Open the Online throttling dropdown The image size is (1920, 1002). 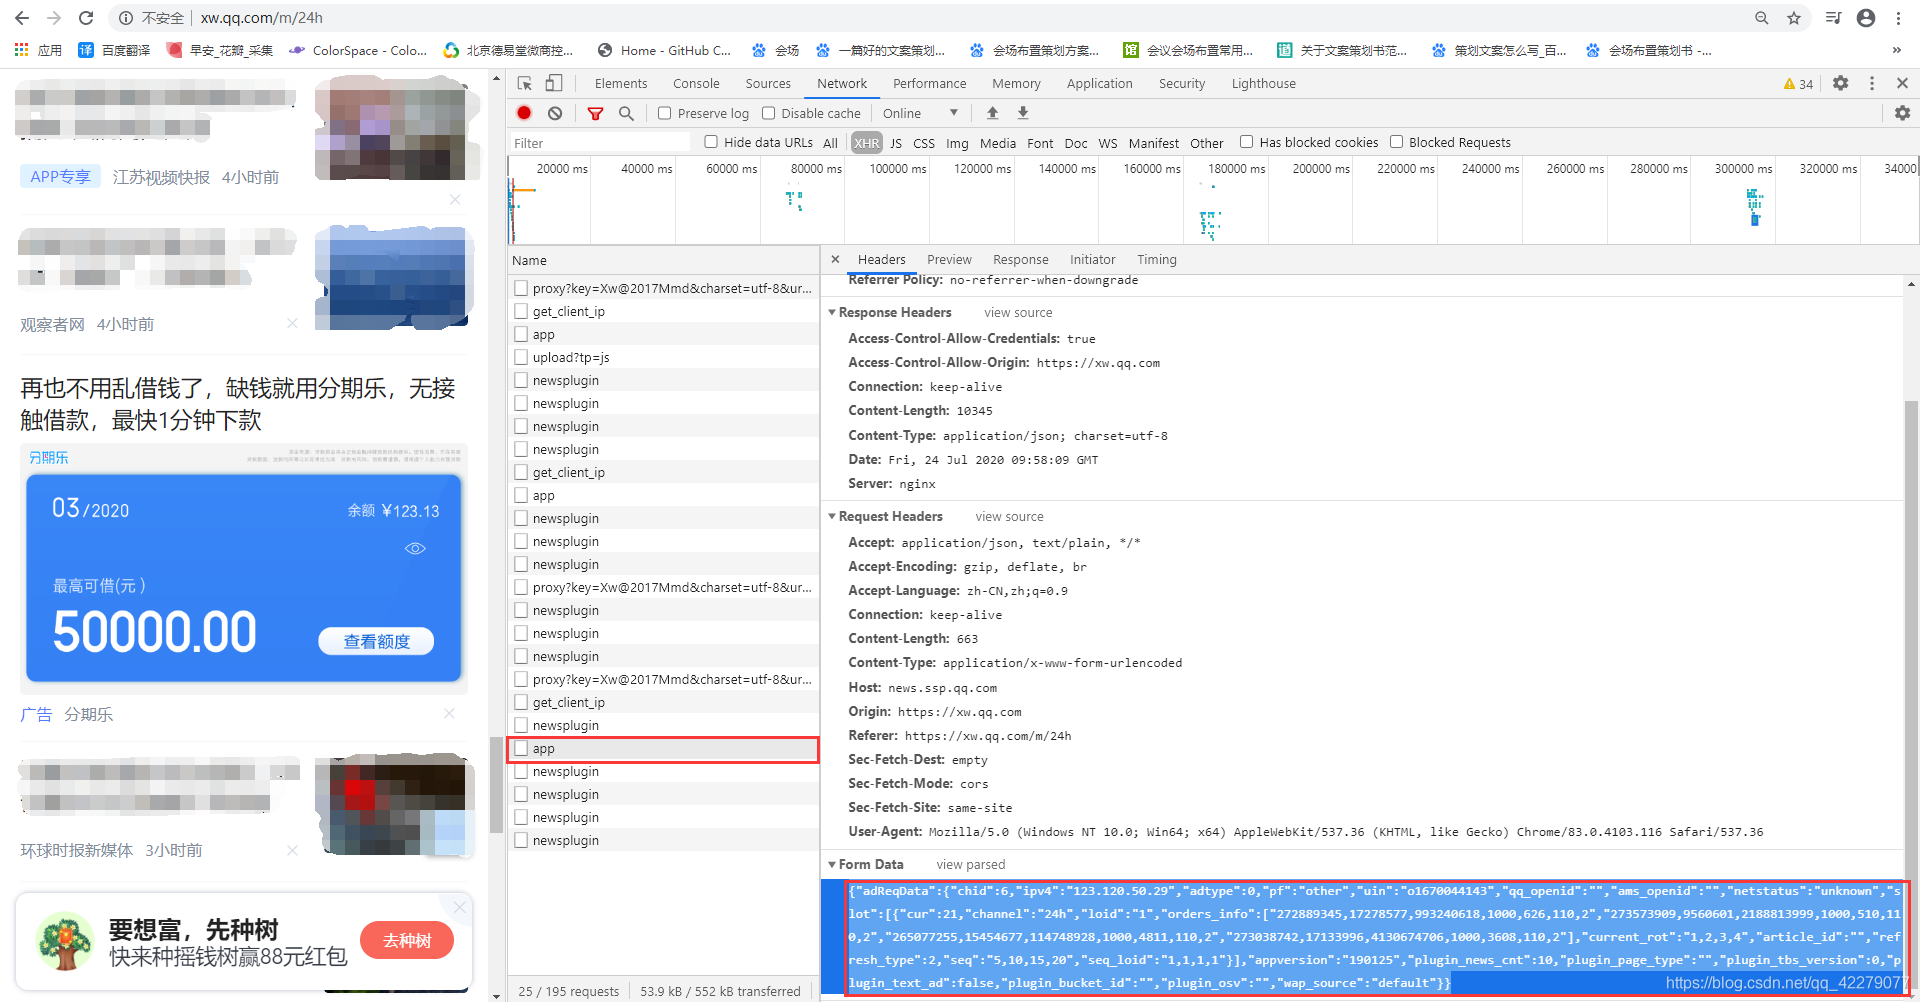coord(920,113)
